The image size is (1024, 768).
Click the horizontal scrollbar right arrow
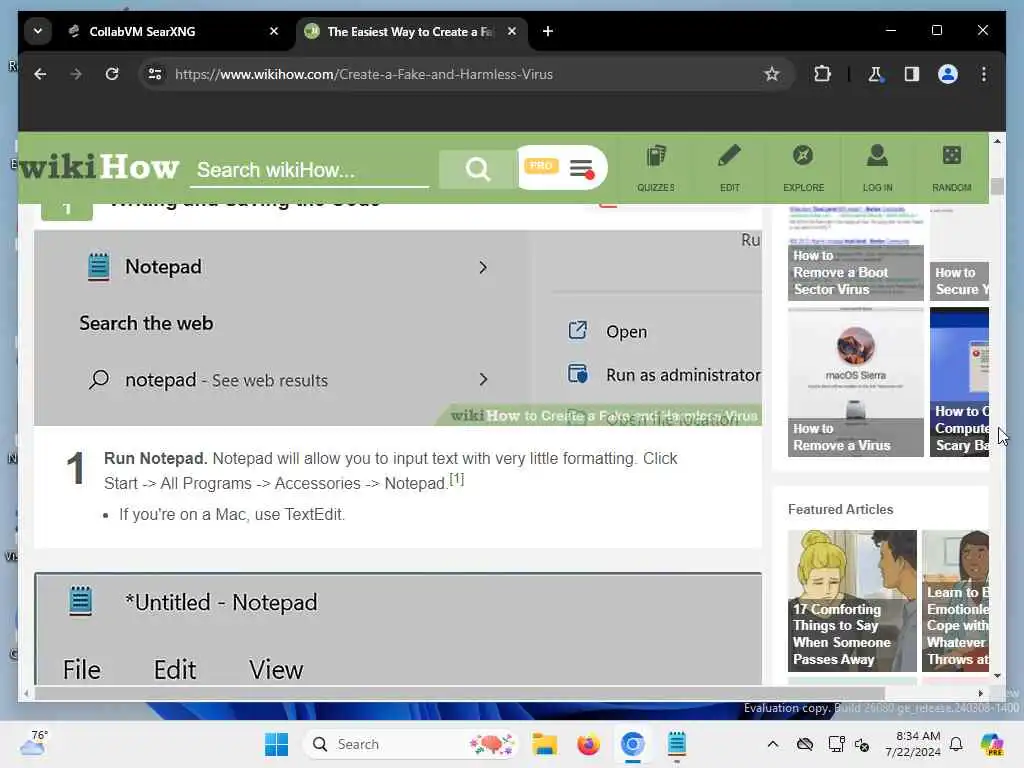tap(980, 694)
